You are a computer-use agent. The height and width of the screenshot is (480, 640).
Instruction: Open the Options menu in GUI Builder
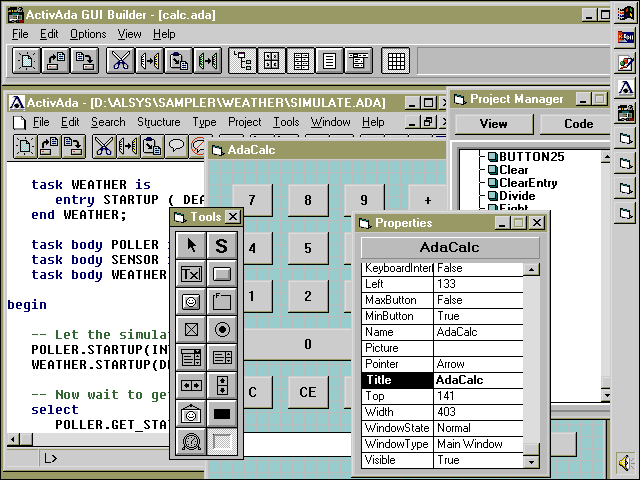tap(87, 34)
